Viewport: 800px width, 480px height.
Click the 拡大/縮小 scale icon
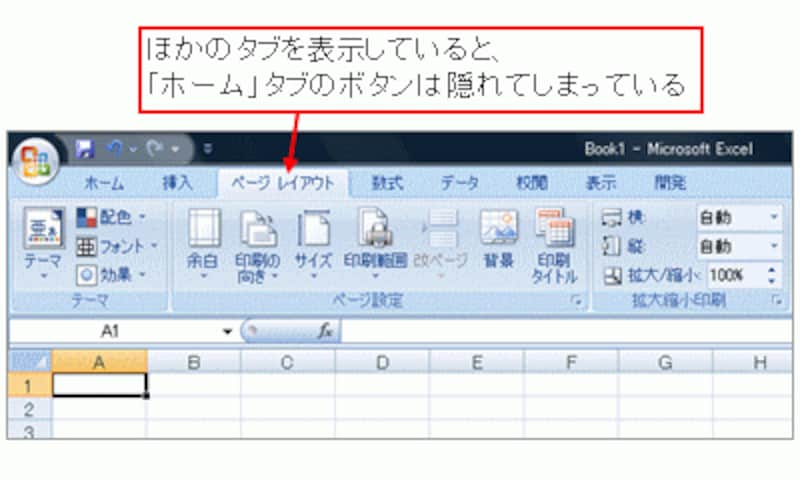click(612, 275)
